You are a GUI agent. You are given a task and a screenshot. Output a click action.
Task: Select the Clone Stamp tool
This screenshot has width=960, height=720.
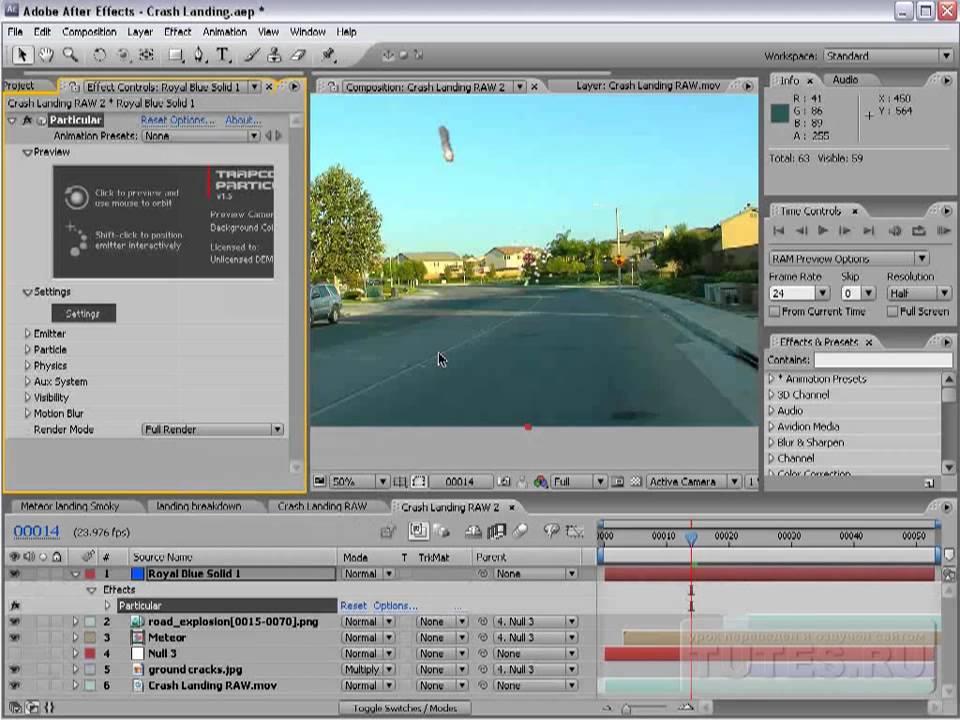274,55
